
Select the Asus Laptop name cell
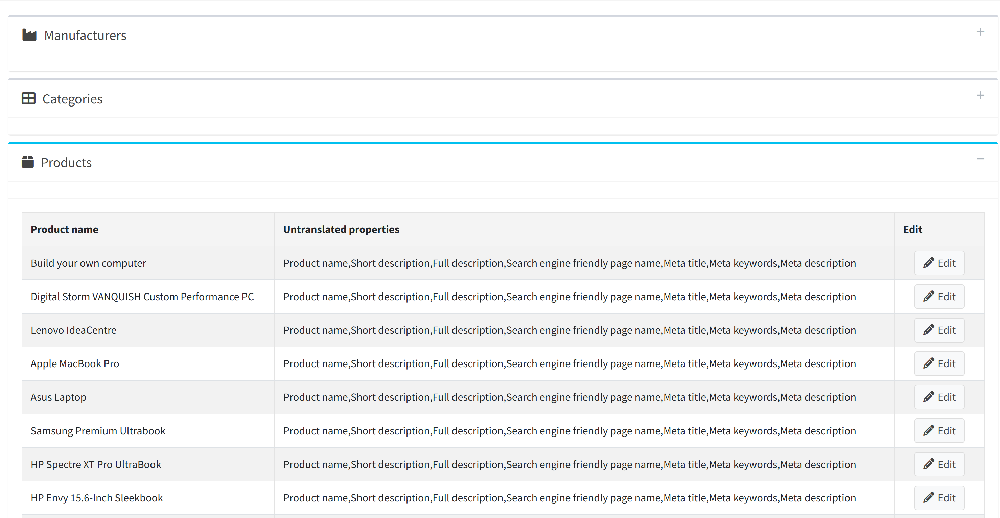(x=148, y=397)
